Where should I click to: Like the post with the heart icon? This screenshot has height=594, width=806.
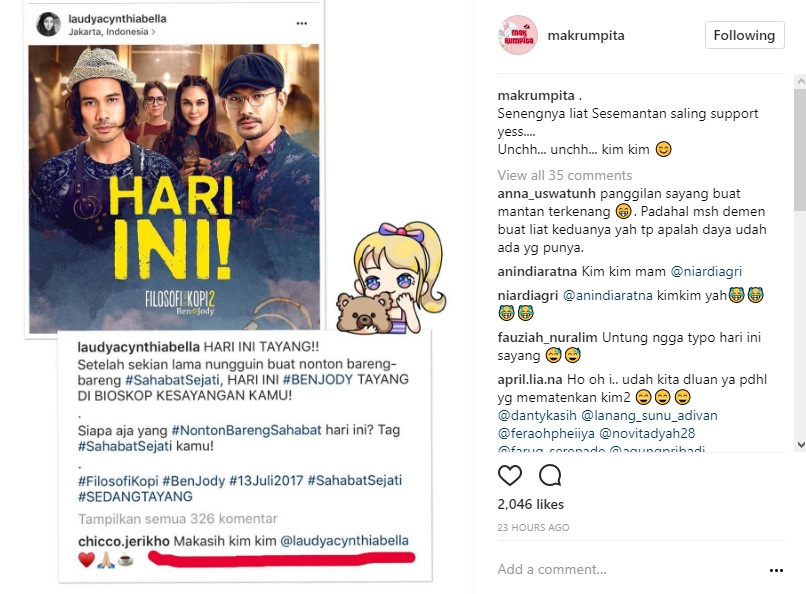pyautogui.click(x=510, y=475)
